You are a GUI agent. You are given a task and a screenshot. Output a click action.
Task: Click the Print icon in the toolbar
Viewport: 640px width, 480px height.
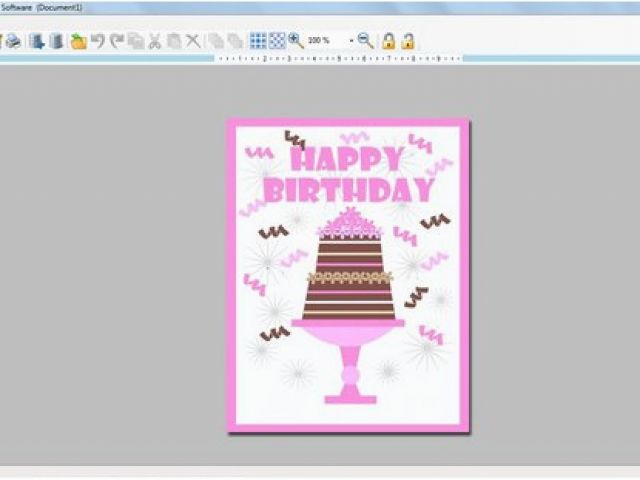[13, 41]
